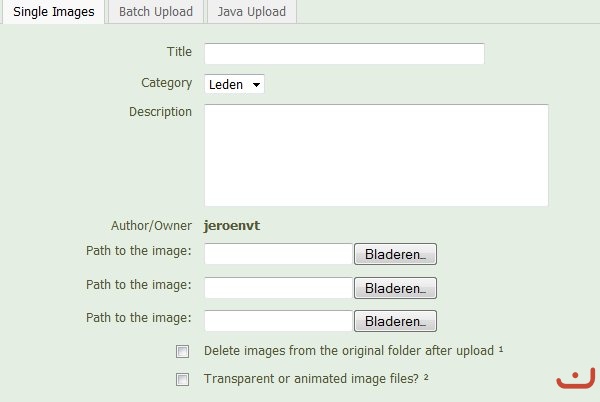Focus the Title text field

(344, 53)
